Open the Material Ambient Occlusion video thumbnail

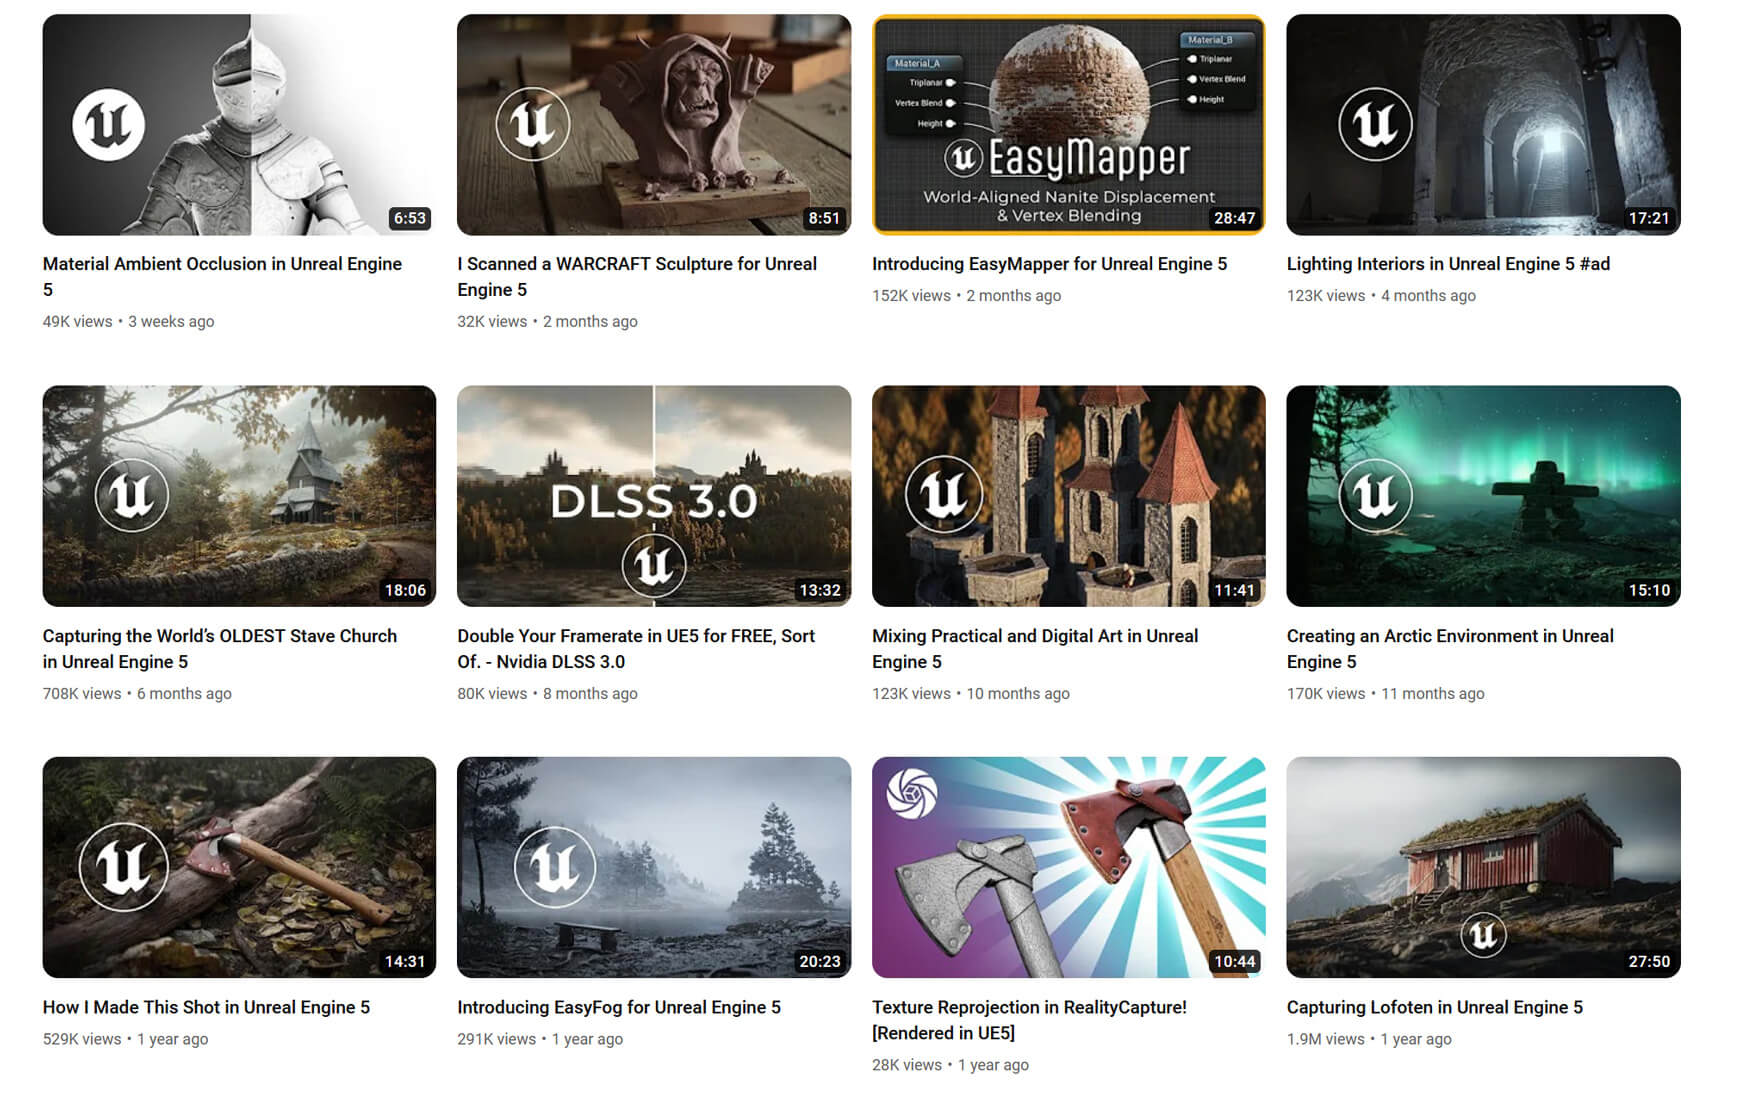(239, 125)
